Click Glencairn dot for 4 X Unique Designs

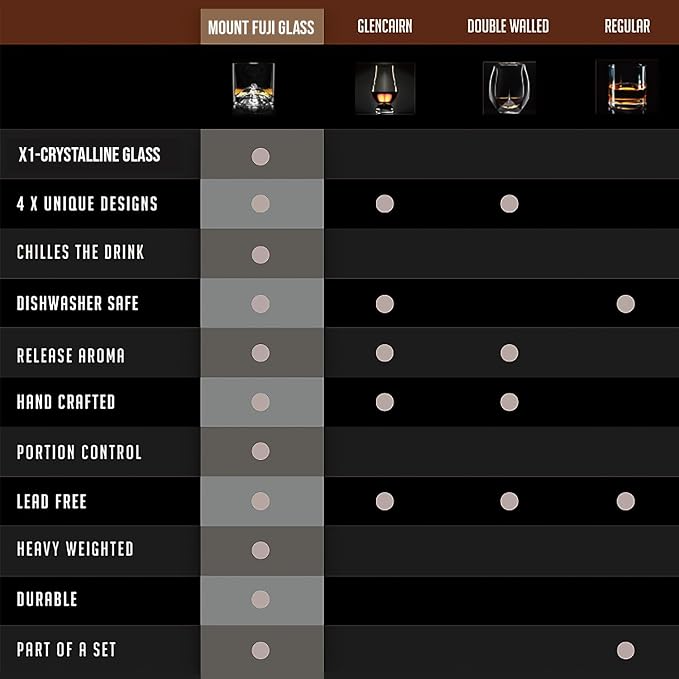(x=385, y=204)
